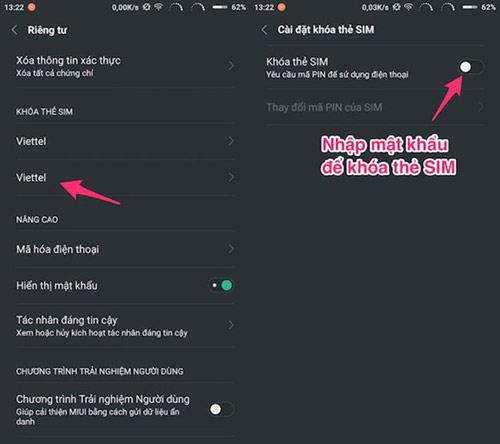Viewport: 500px width, 444px height.
Task: Open the chevron beside Mã hóa điện thoại
Action: (231, 249)
